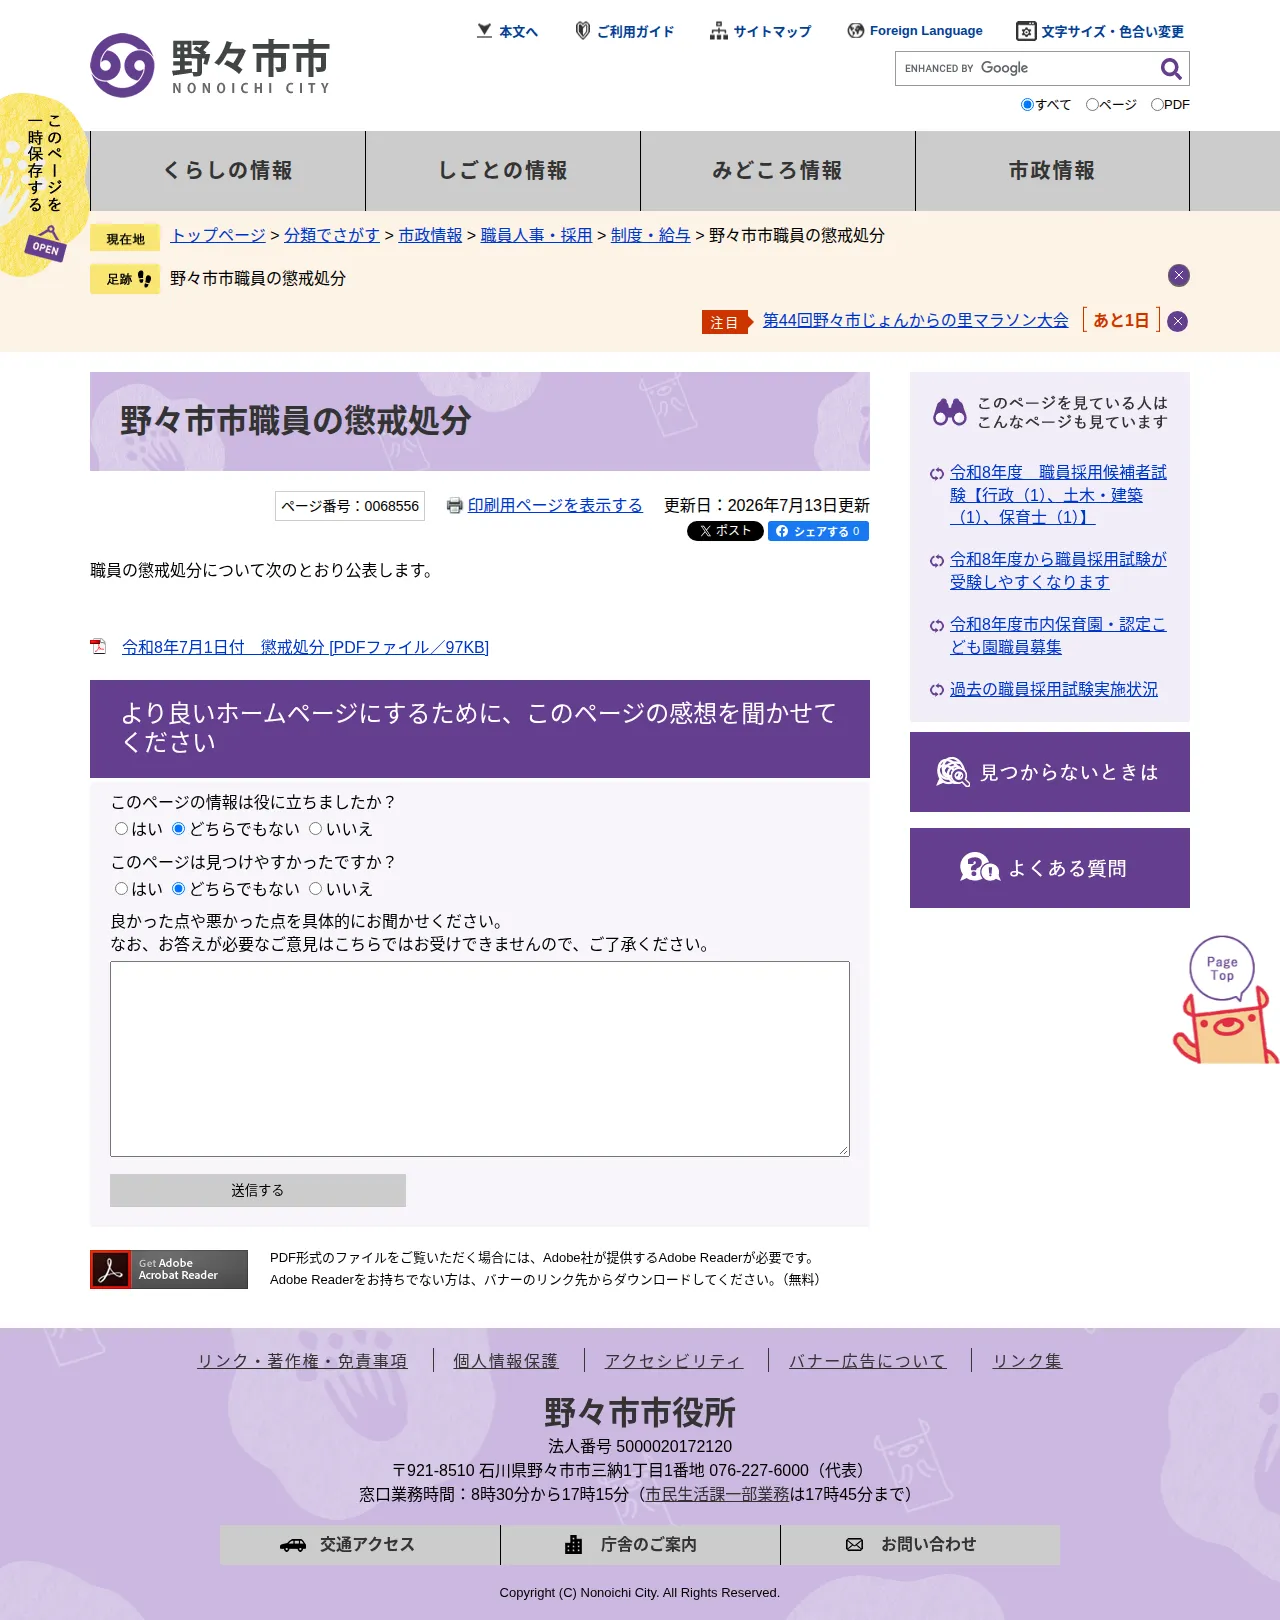Open 過去の職員採用試験実施状況 link

(1054, 689)
